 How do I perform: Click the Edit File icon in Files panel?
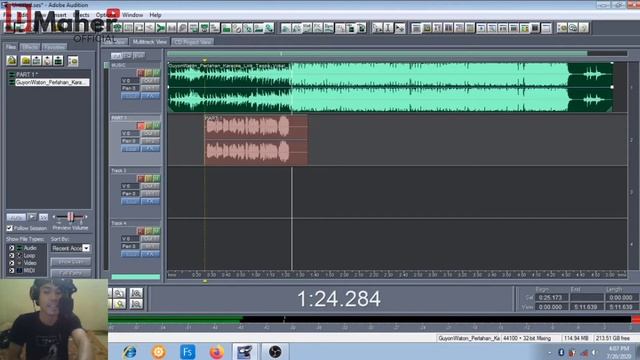tap(58, 61)
